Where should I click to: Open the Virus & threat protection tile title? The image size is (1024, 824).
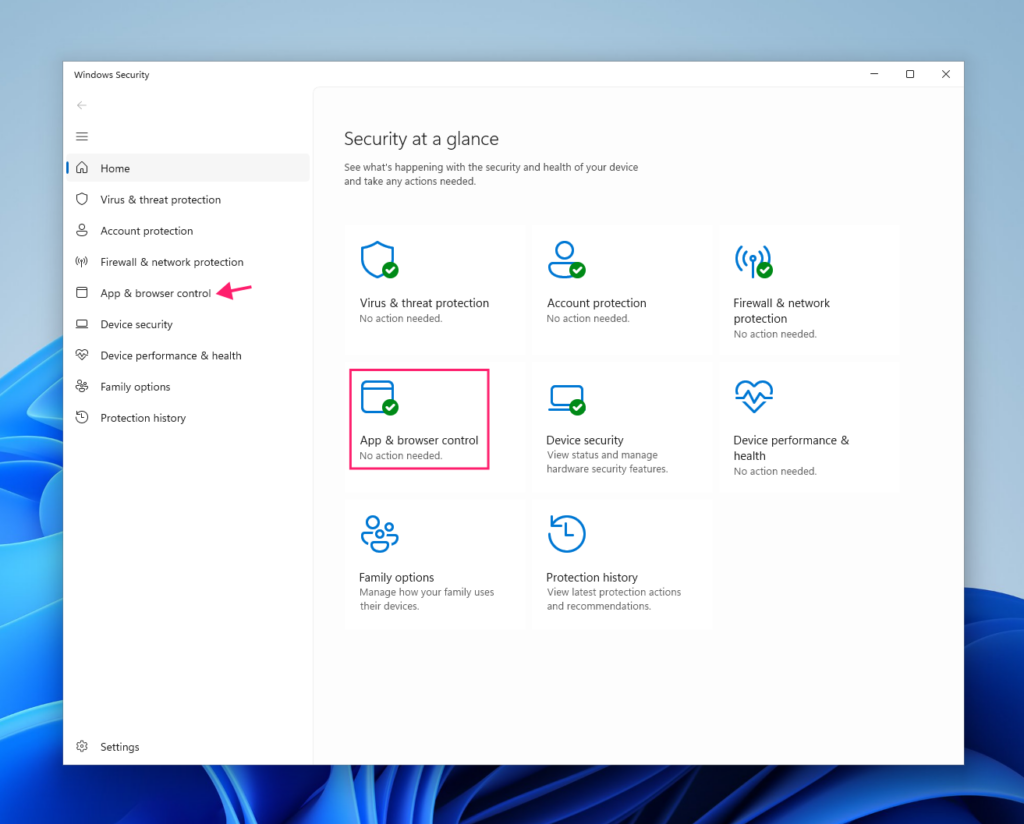click(424, 303)
